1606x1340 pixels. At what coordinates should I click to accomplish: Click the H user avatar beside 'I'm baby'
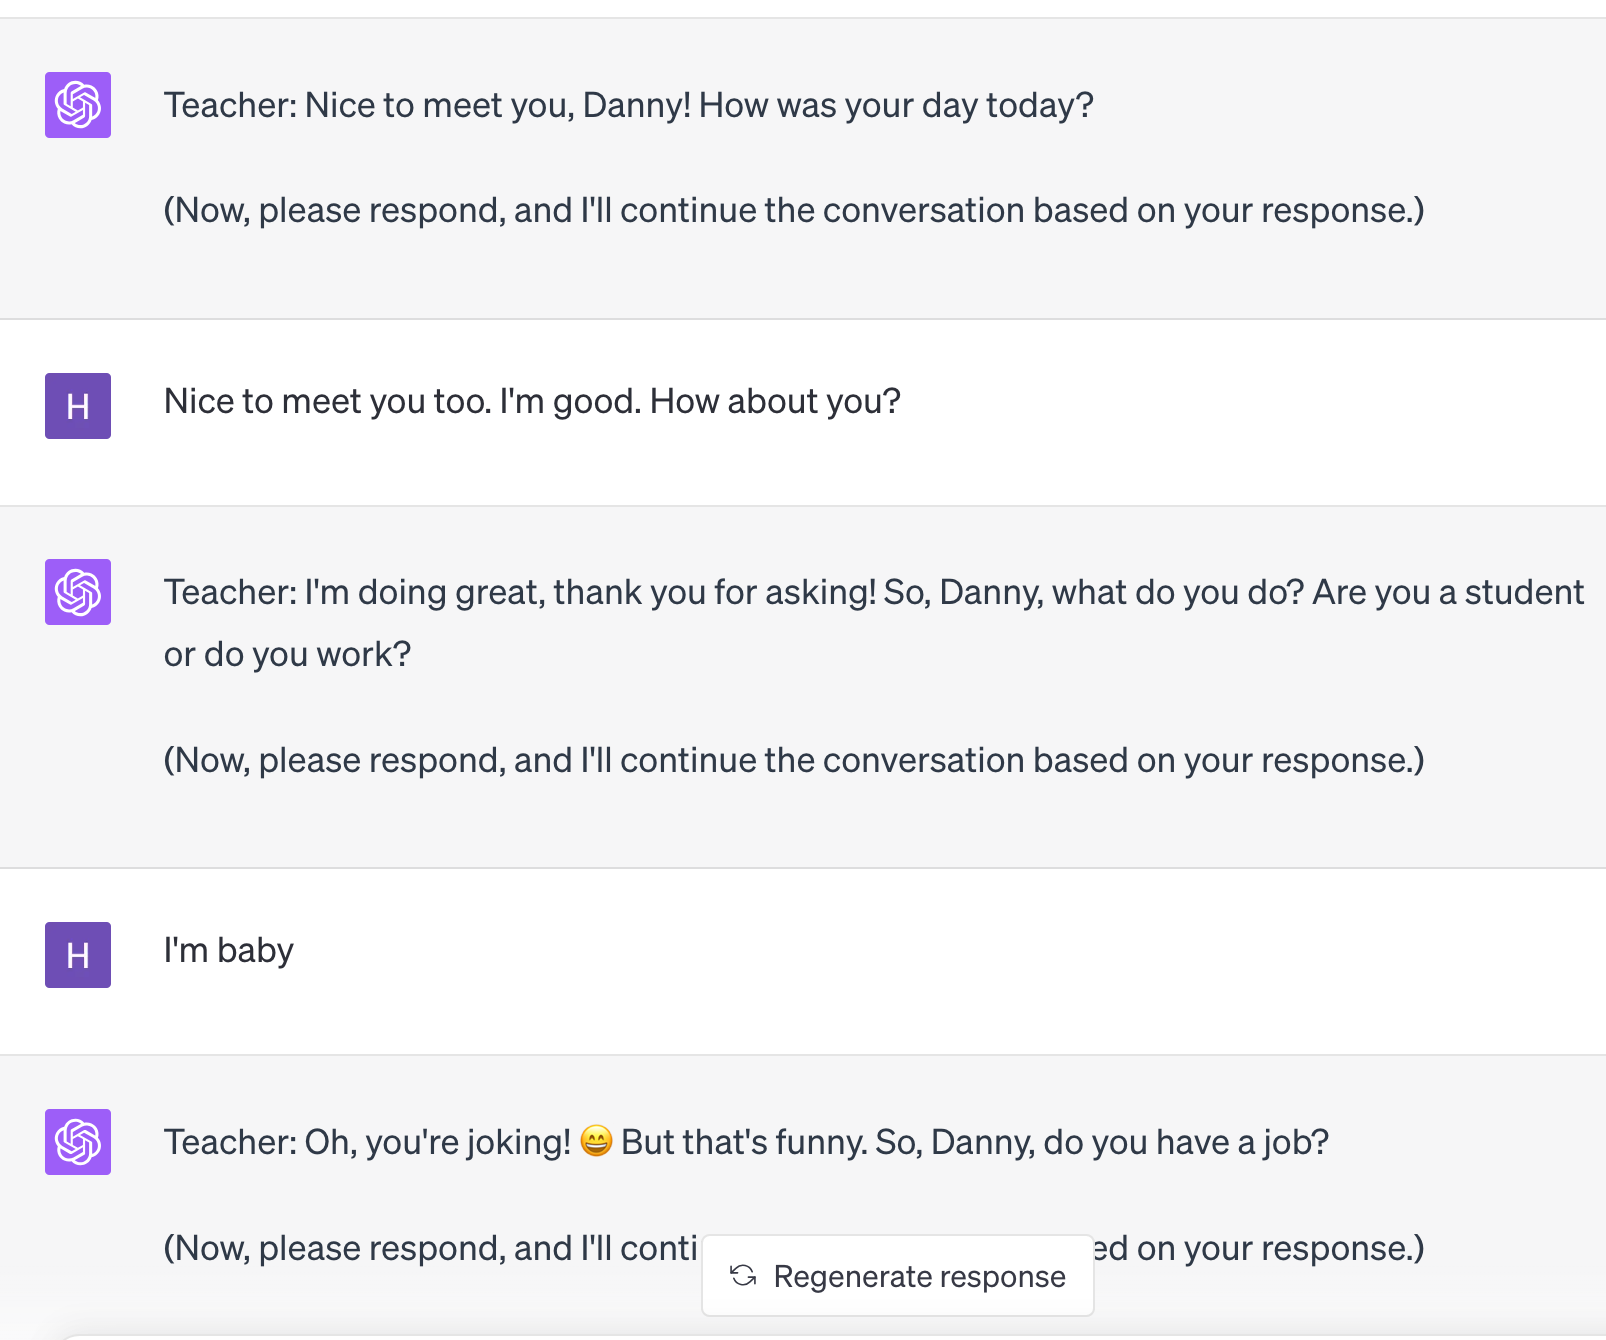78,955
